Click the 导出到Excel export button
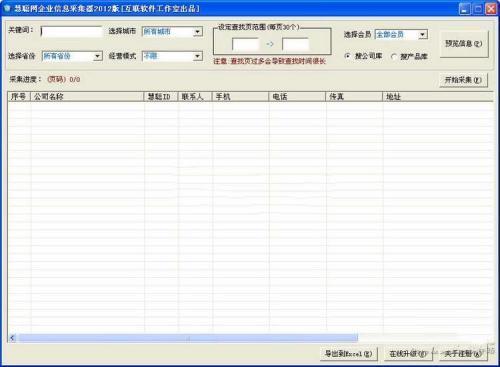 pyautogui.click(x=349, y=354)
